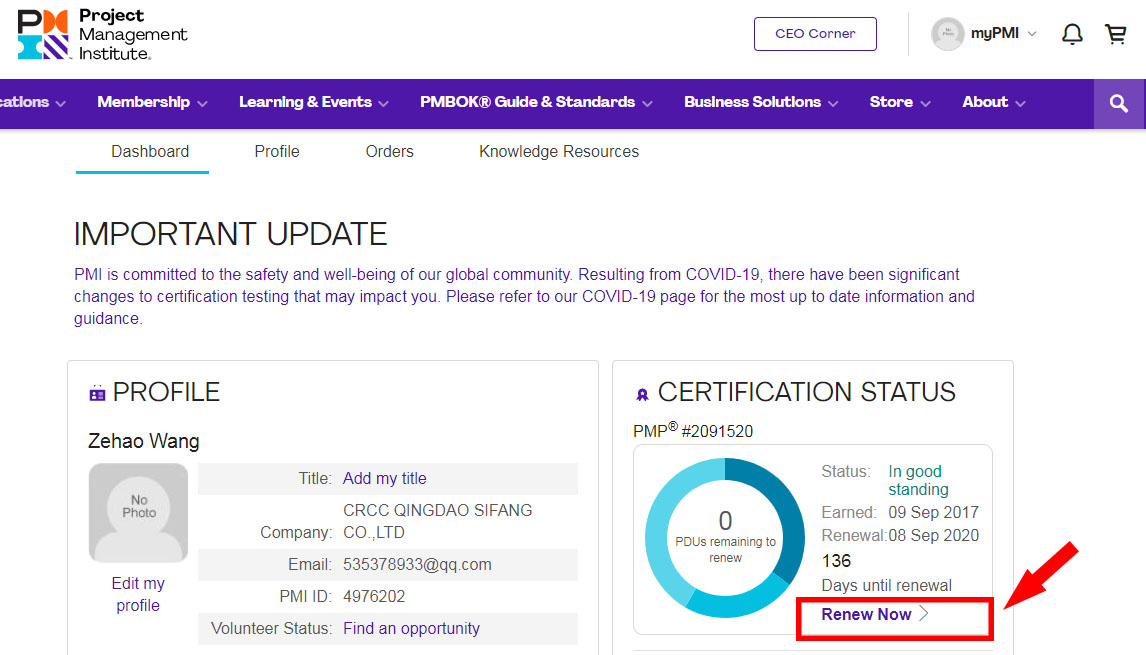Click the COVID-19 important update notice text

click(x=524, y=296)
